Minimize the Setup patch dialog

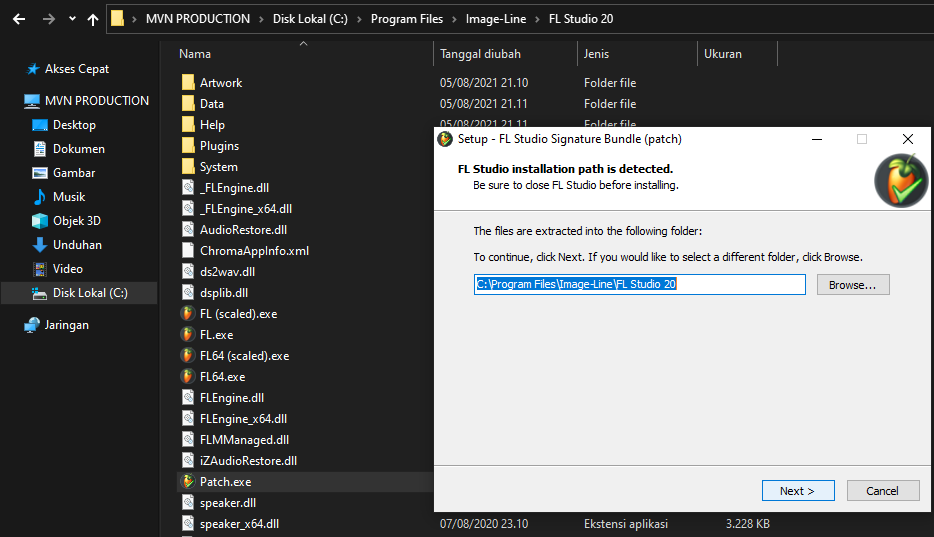817,139
